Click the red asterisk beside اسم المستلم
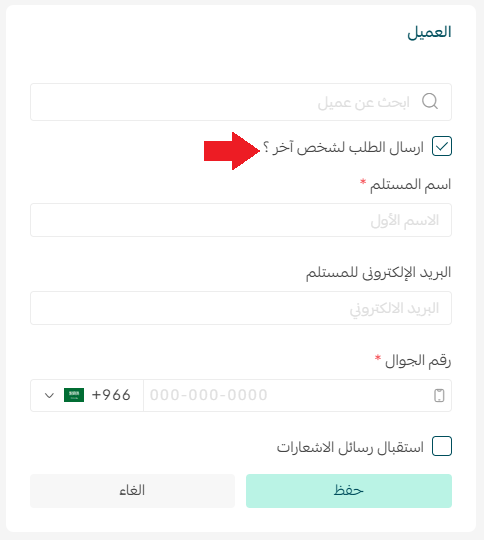 pos(363,182)
